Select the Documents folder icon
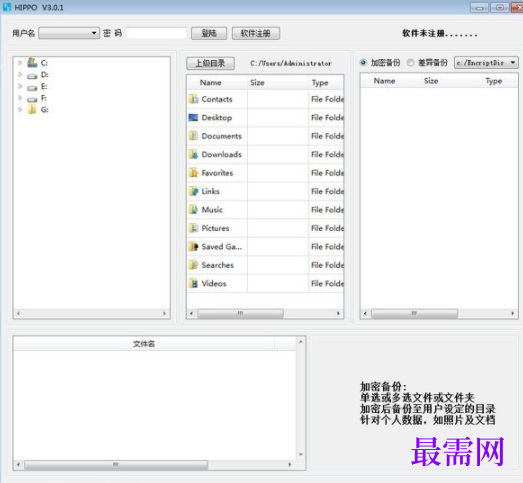Viewport: 523px width, 483px height. (x=193, y=136)
